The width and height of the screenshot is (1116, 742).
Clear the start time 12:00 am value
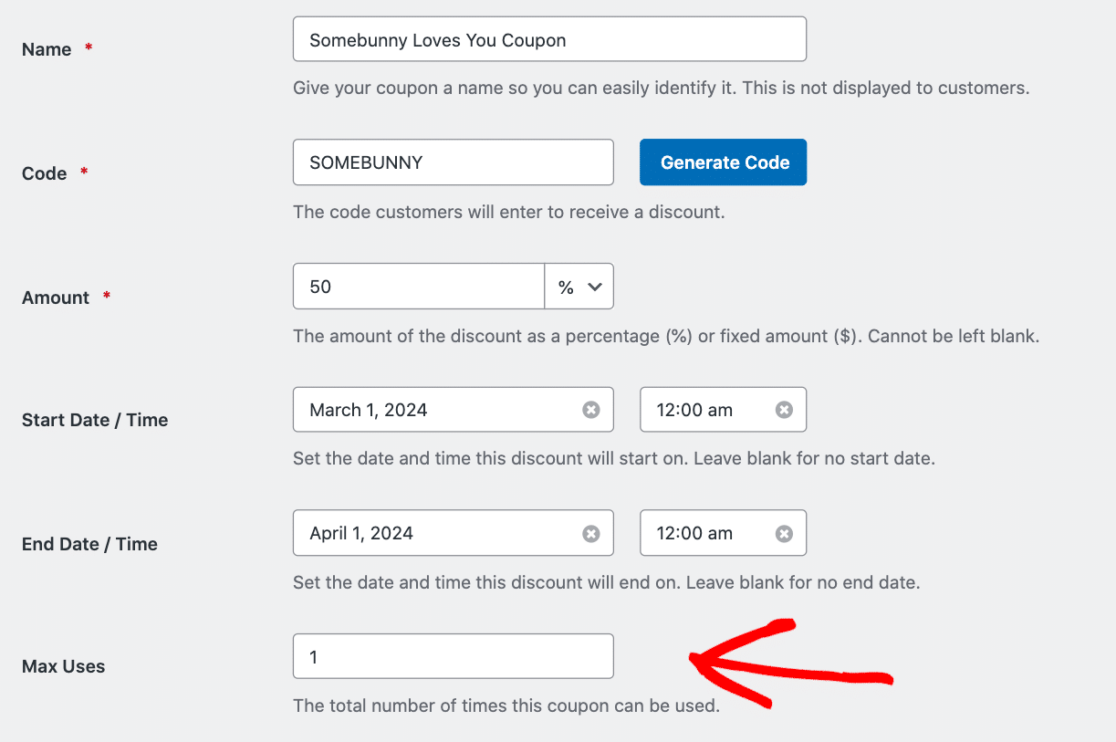tap(784, 410)
